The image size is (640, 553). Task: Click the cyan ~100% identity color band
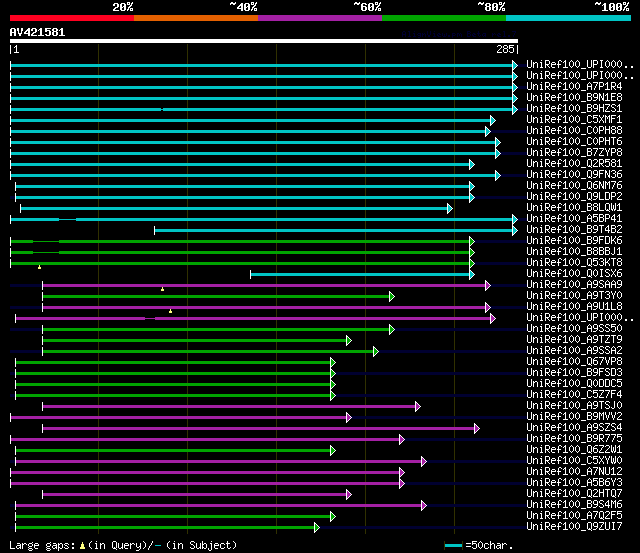tap(568, 18)
